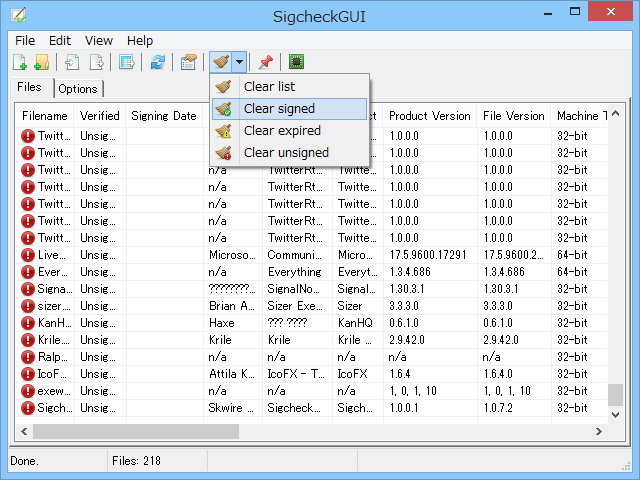
Task: Sort by Signing Date column header
Action: click(164, 116)
